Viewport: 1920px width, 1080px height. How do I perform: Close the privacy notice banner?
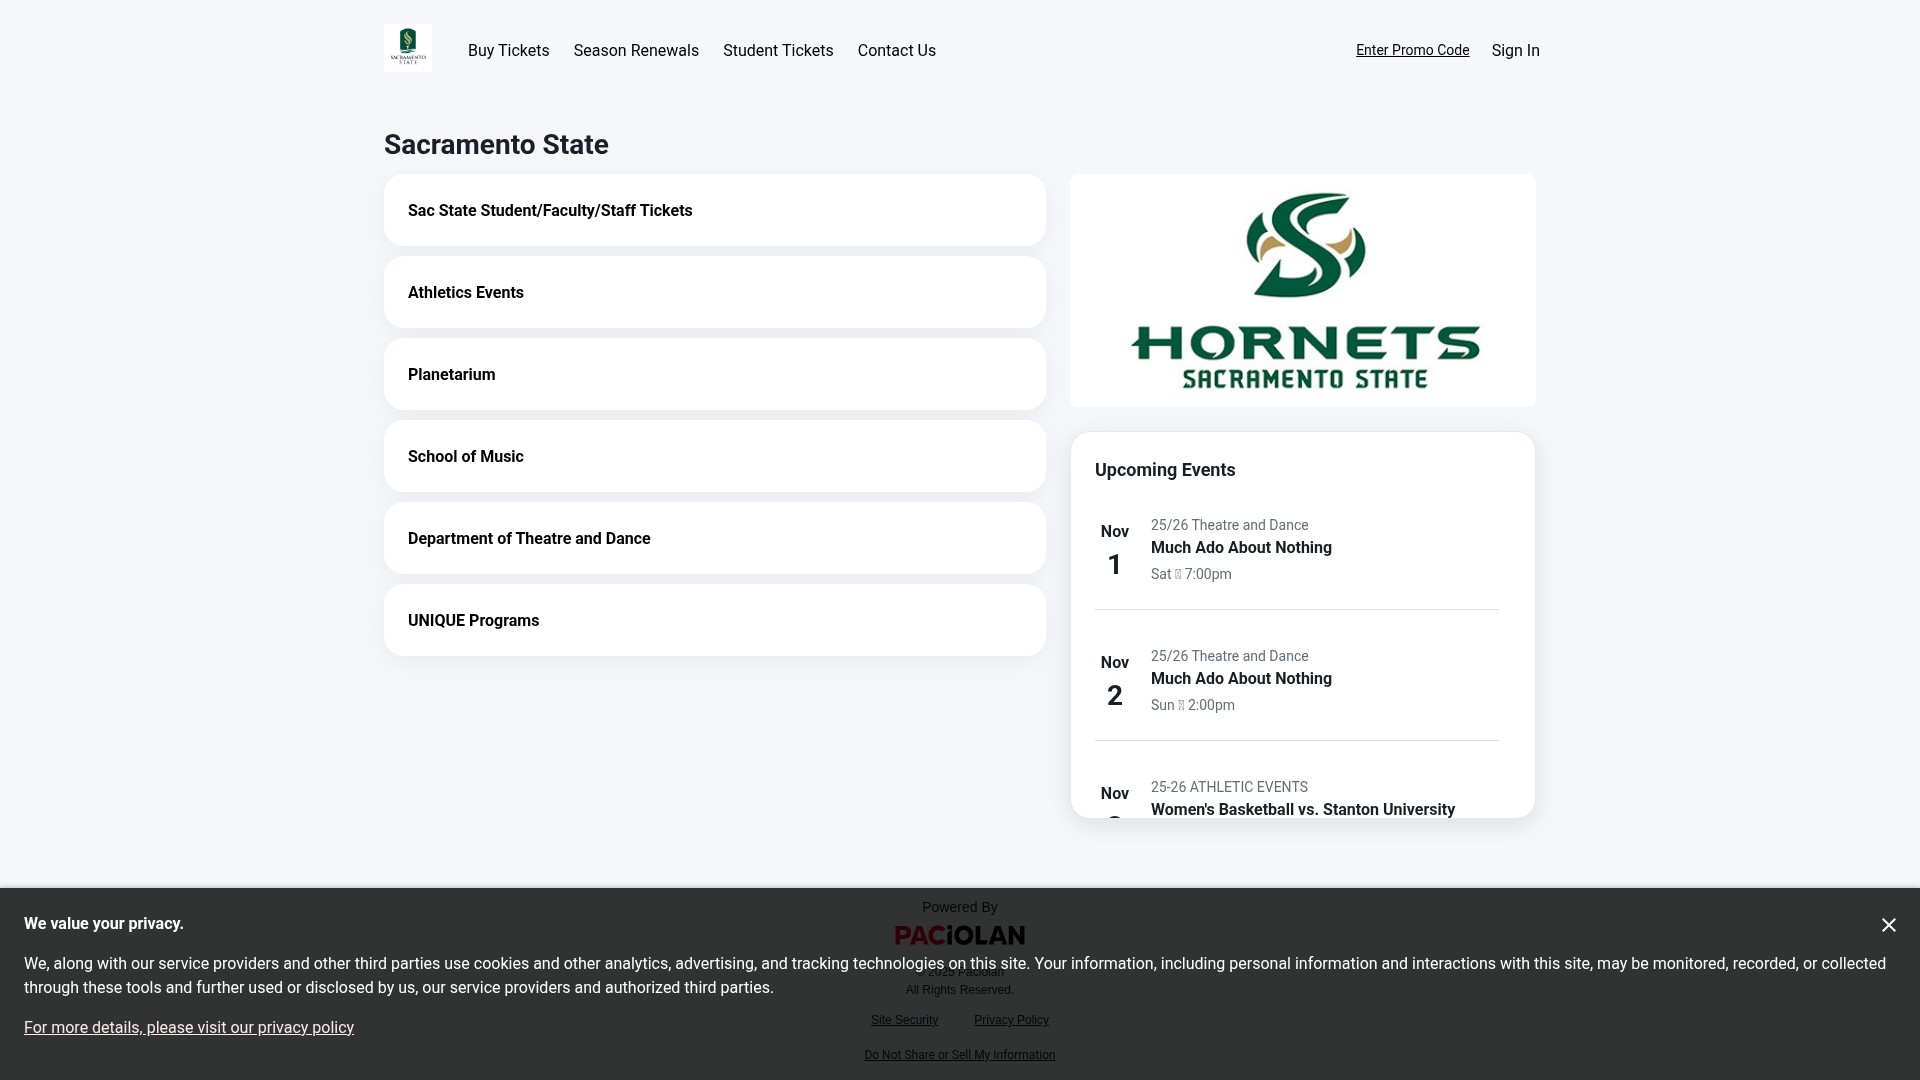coord(1888,925)
